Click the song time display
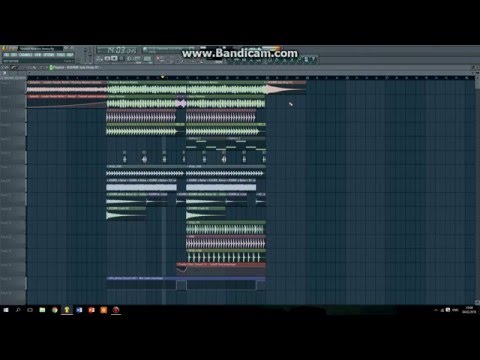The height and width of the screenshot is (360, 480). click(117, 50)
